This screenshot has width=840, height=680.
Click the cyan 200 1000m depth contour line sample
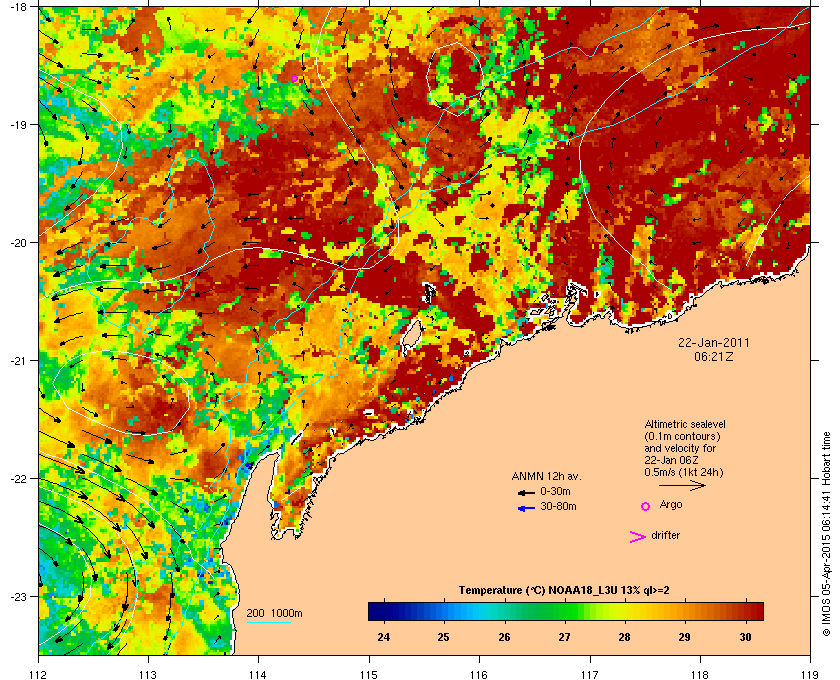268,623
